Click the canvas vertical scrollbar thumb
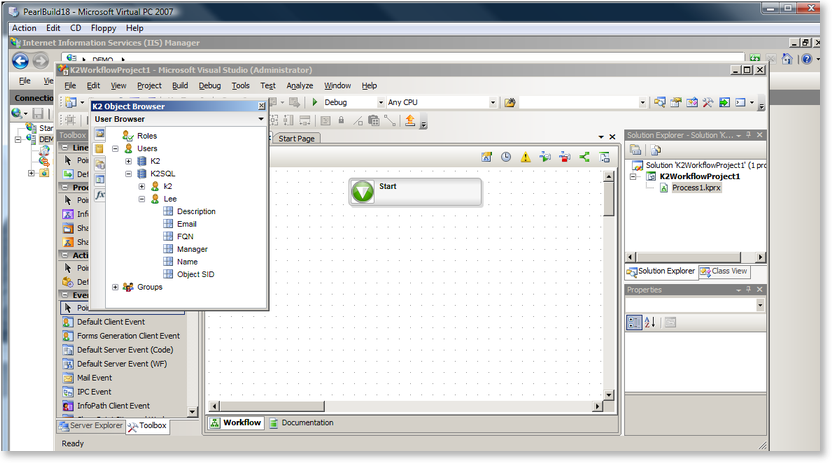 coord(609,199)
